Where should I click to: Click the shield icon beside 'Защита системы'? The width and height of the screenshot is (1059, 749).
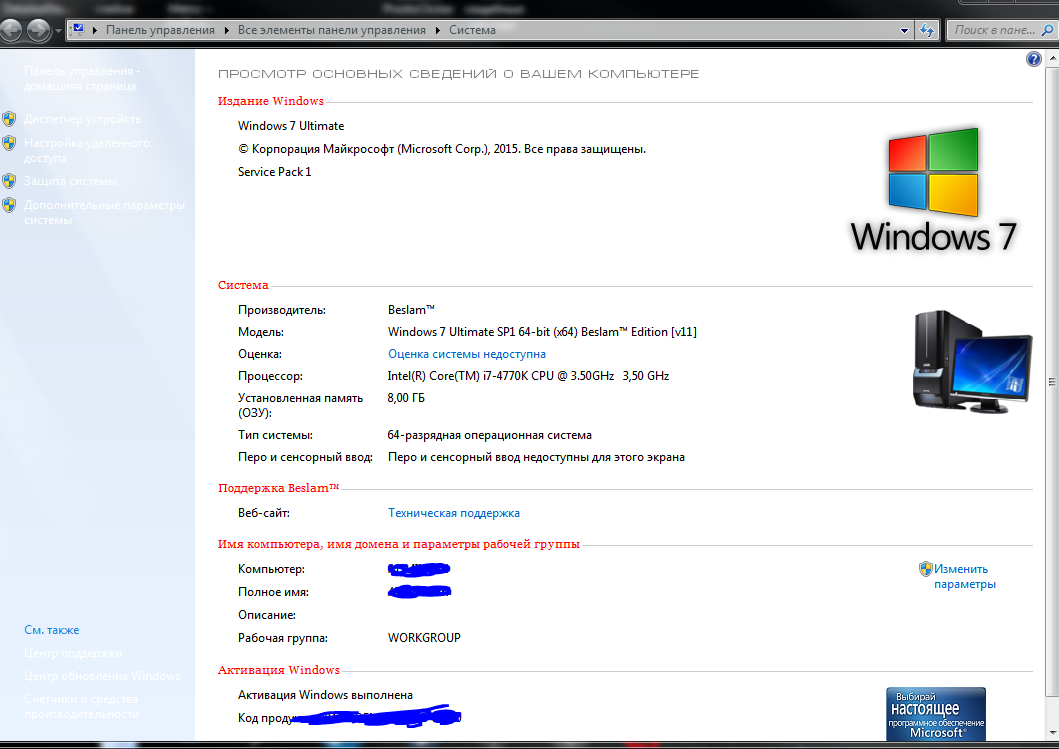(x=9, y=181)
